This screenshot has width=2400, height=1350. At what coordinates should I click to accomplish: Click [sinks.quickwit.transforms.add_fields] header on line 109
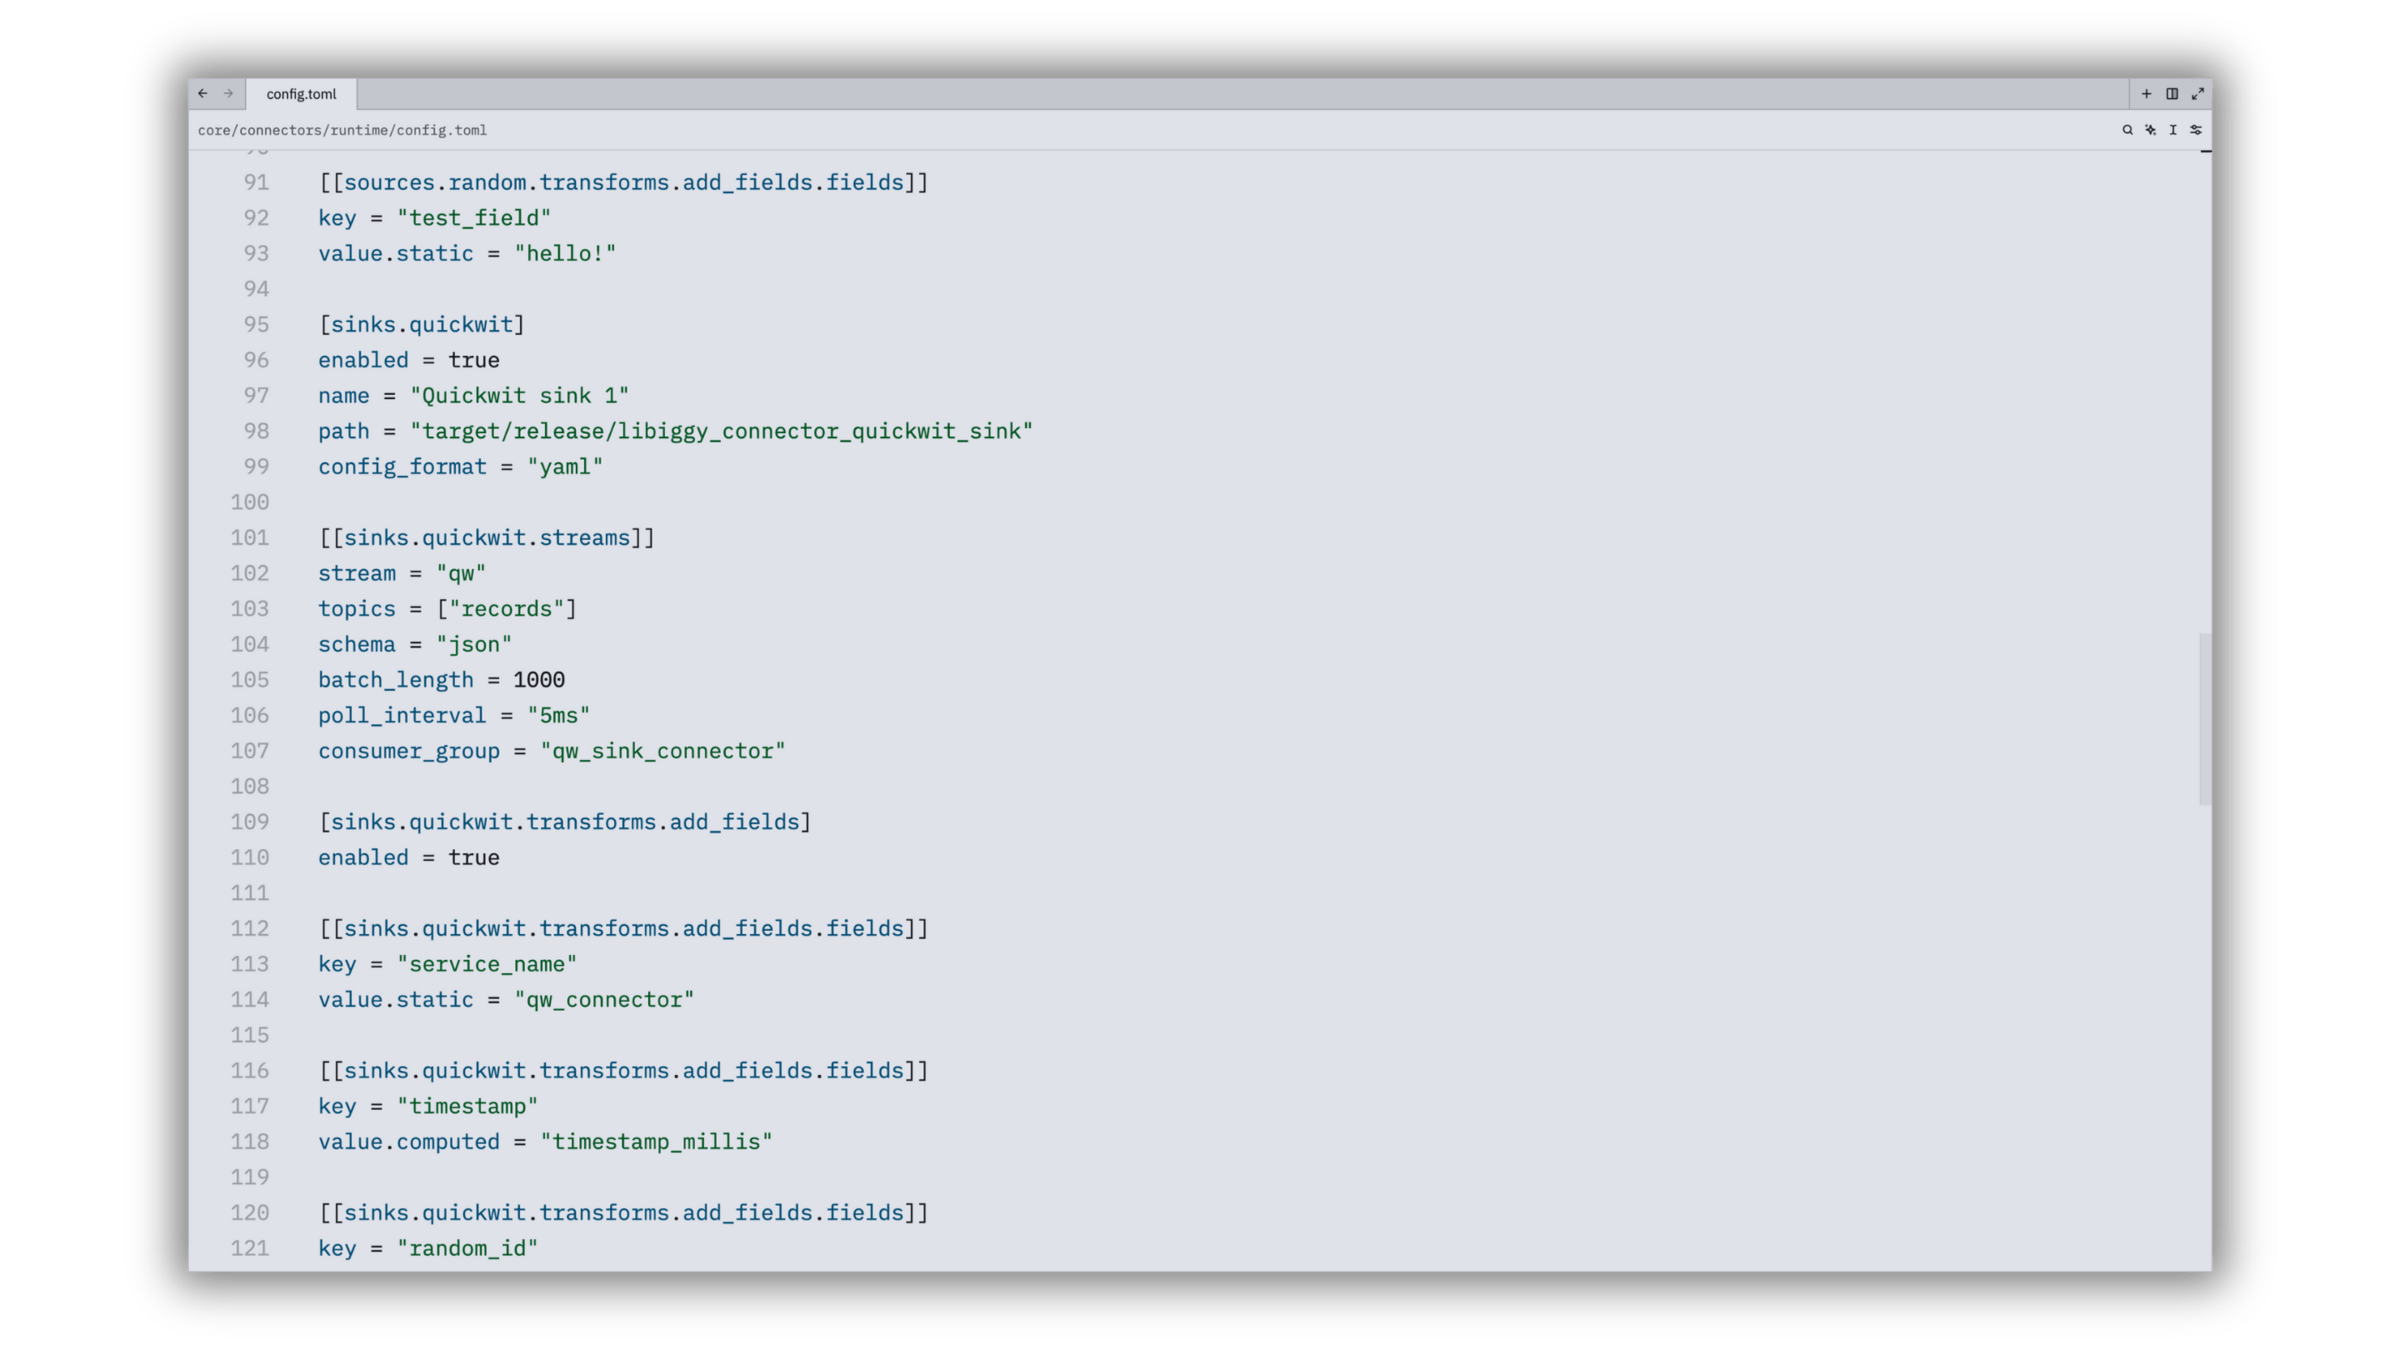pos(565,822)
